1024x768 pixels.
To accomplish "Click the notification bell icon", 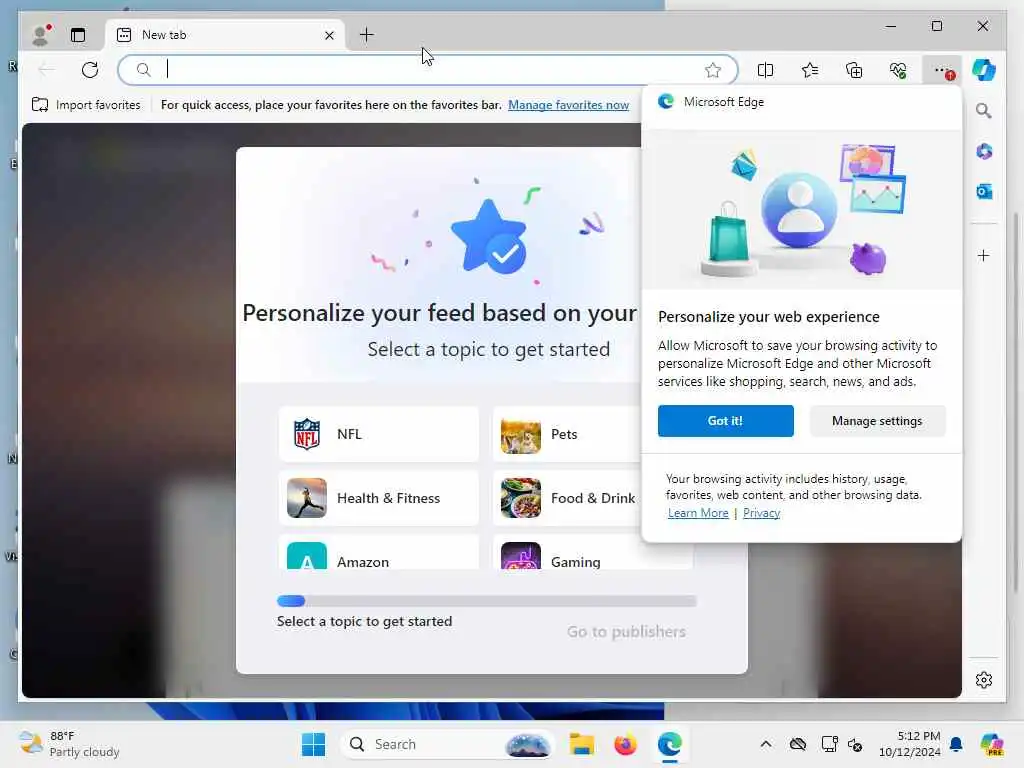I will click(x=956, y=744).
